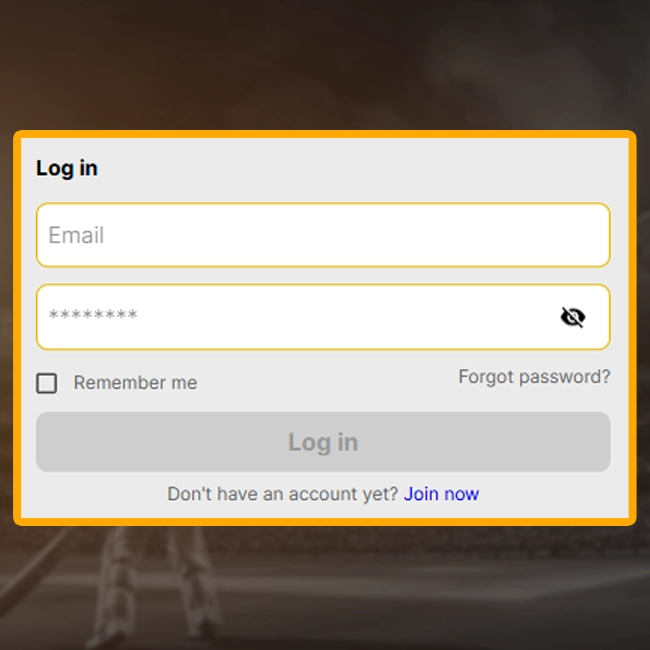Click the Don't have an account yet text
The width and height of the screenshot is (650, 650).
point(283,494)
